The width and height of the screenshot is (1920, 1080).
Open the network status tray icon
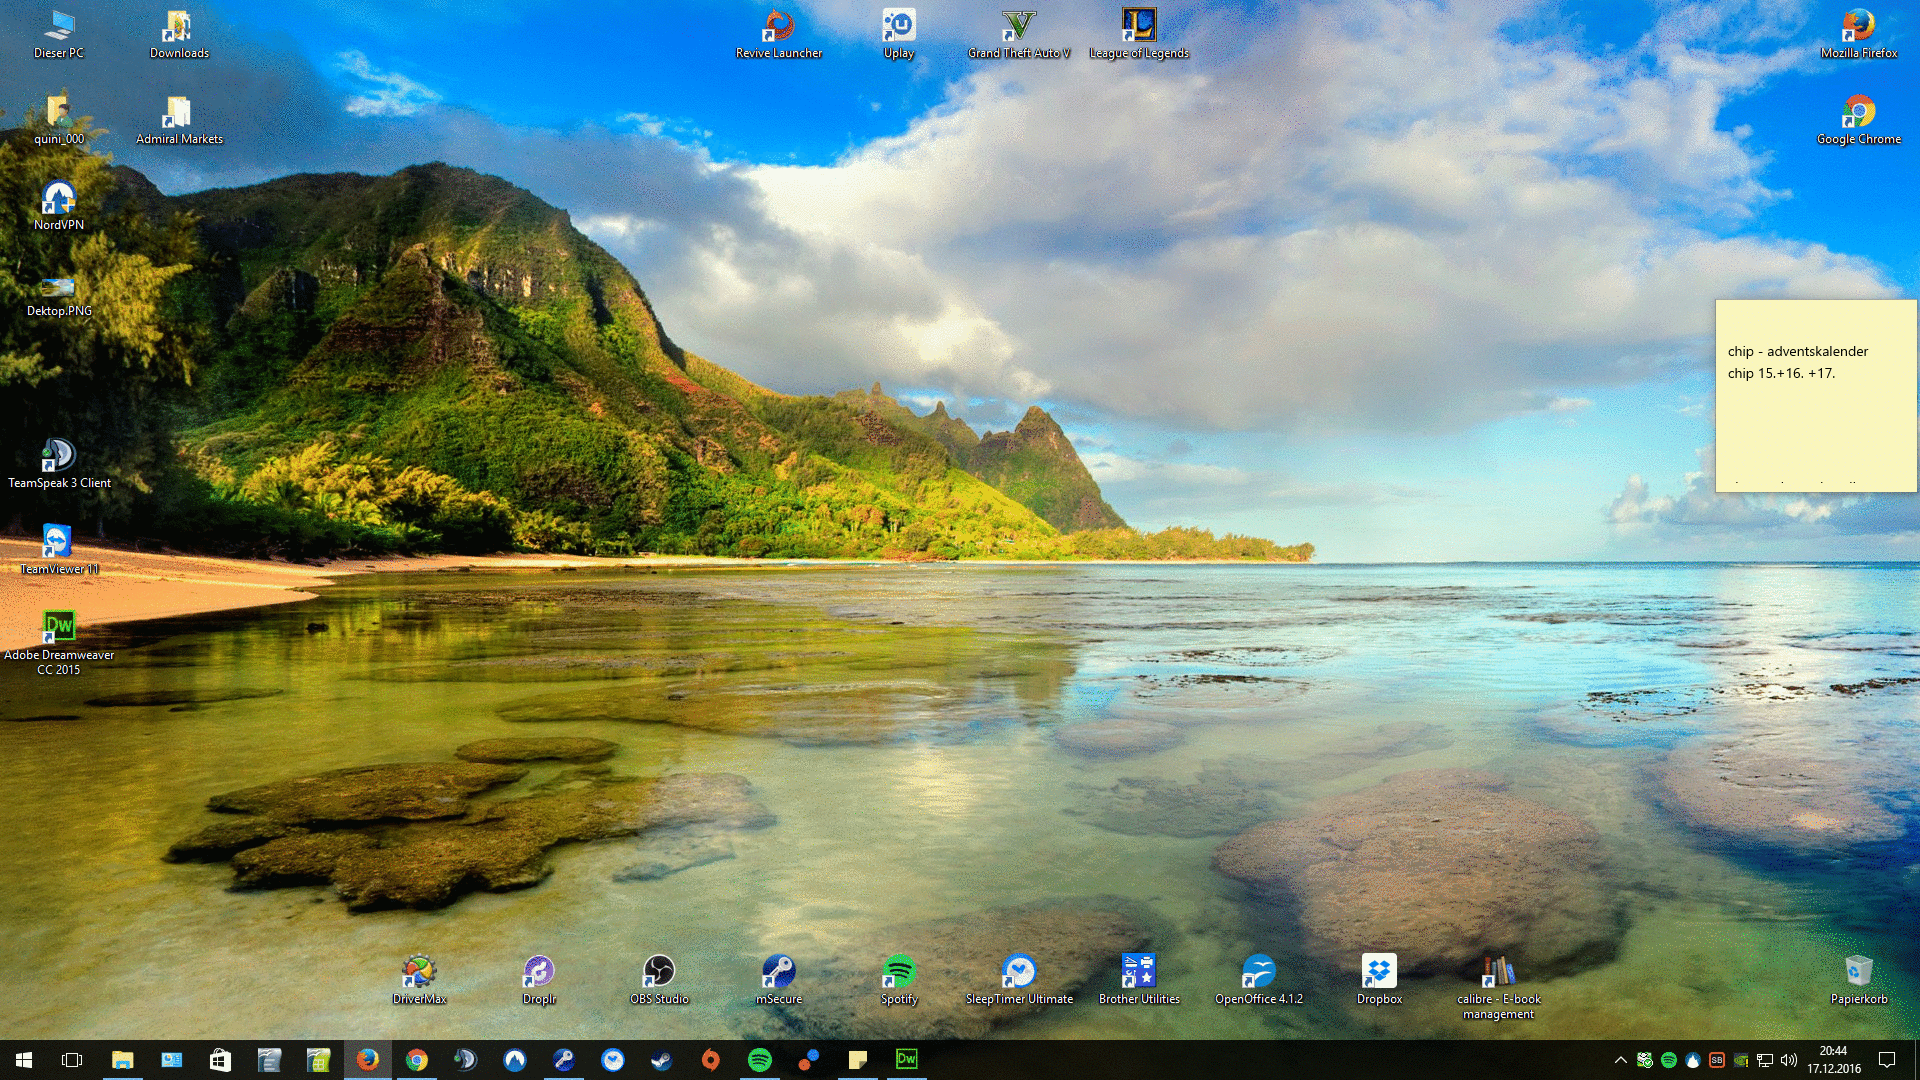pos(1765,1060)
